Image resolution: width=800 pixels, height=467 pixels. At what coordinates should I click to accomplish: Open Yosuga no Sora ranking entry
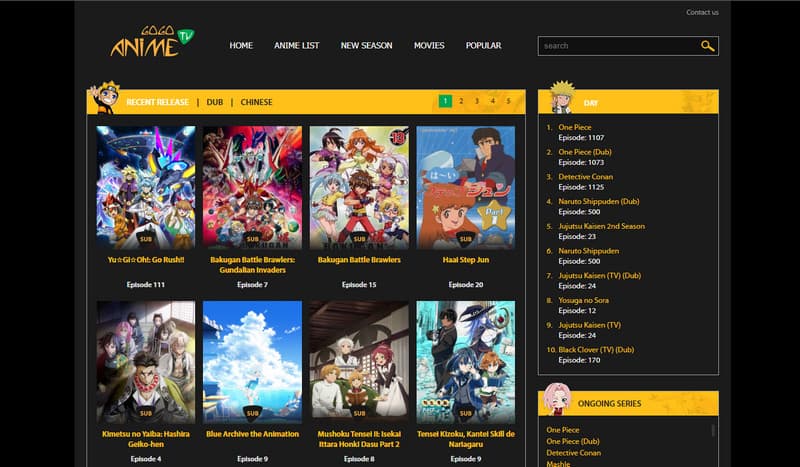583,300
